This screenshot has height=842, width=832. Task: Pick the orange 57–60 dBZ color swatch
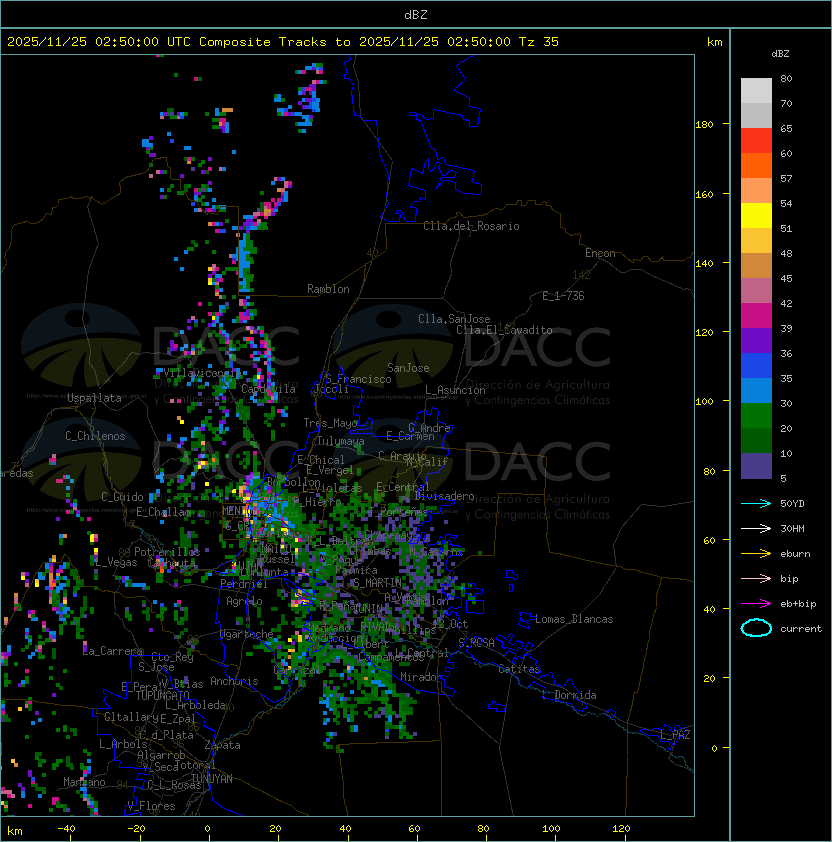click(756, 165)
